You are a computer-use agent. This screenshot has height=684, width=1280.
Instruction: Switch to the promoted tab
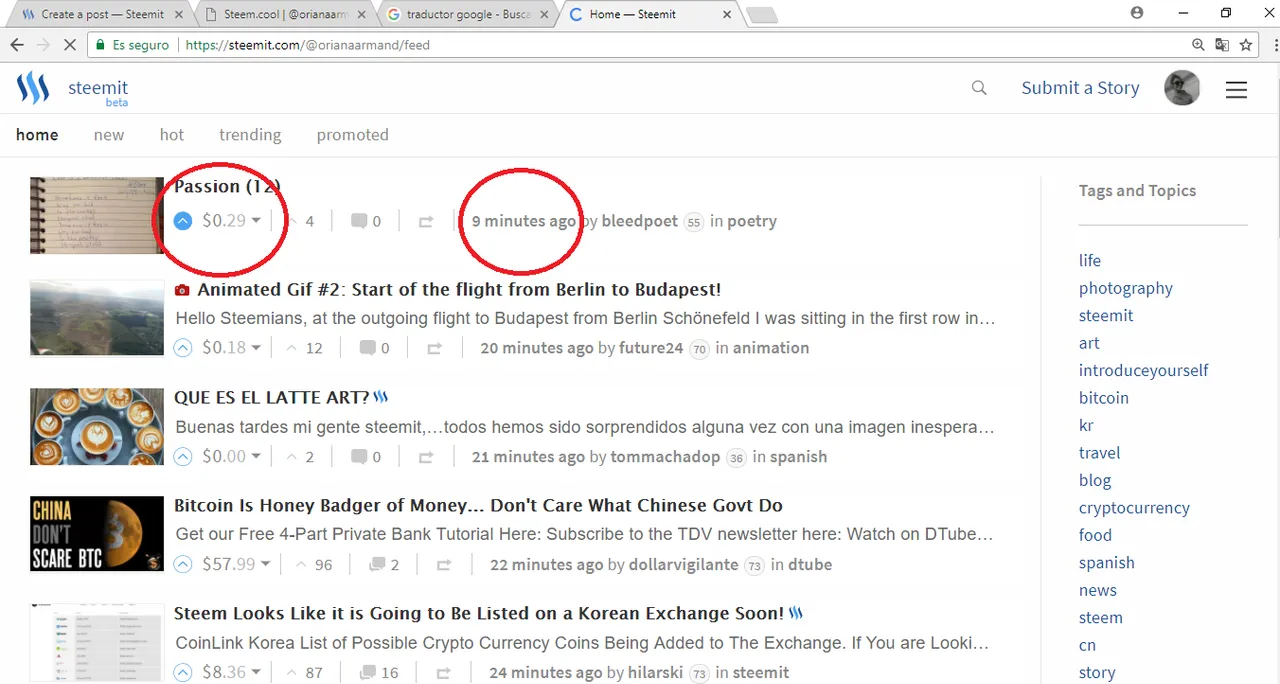(x=352, y=134)
